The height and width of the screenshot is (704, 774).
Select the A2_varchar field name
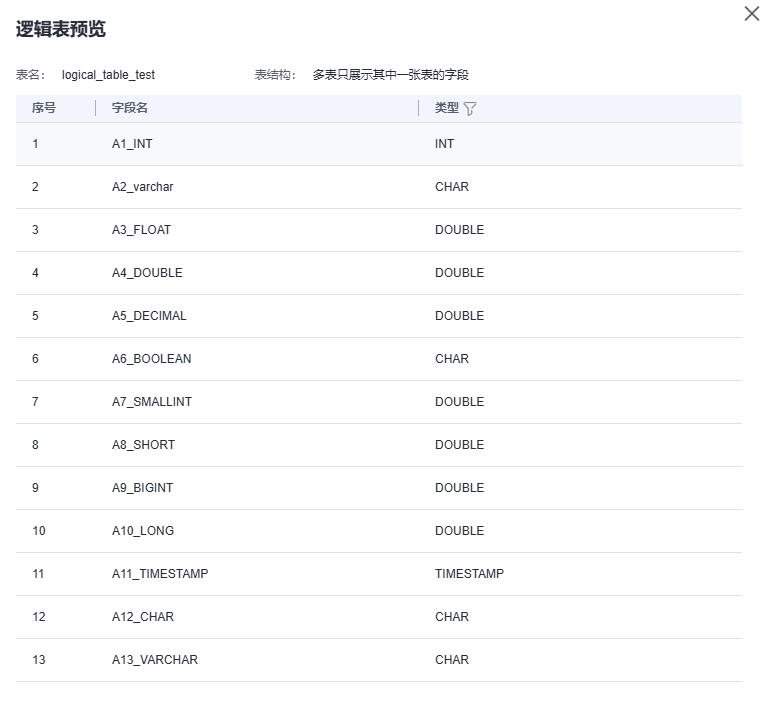tap(143, 187)
